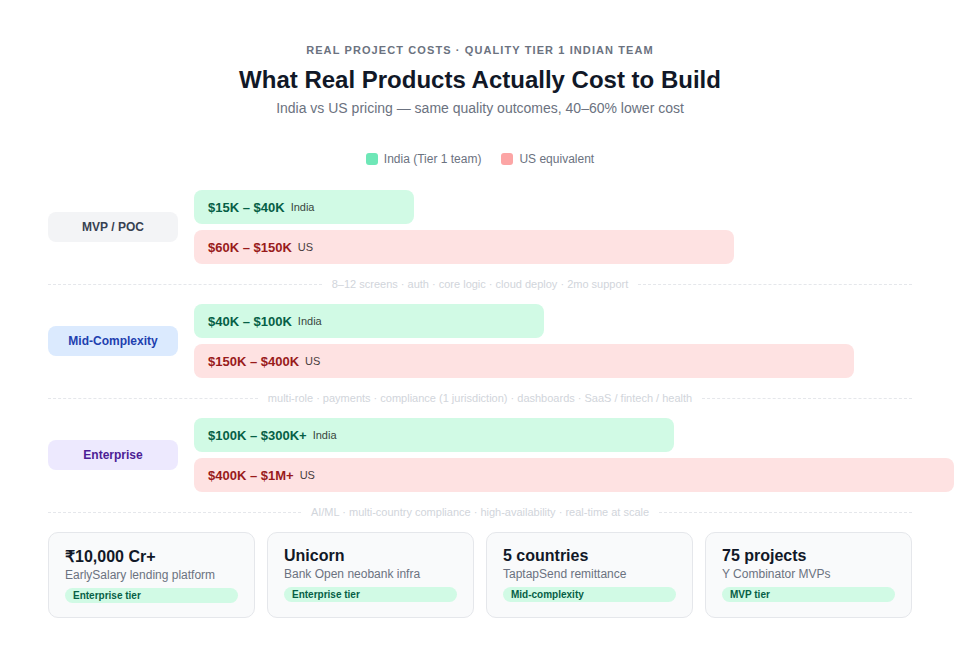
Task: Open the EarlySalary lending platform card
Action: point(151,575)
